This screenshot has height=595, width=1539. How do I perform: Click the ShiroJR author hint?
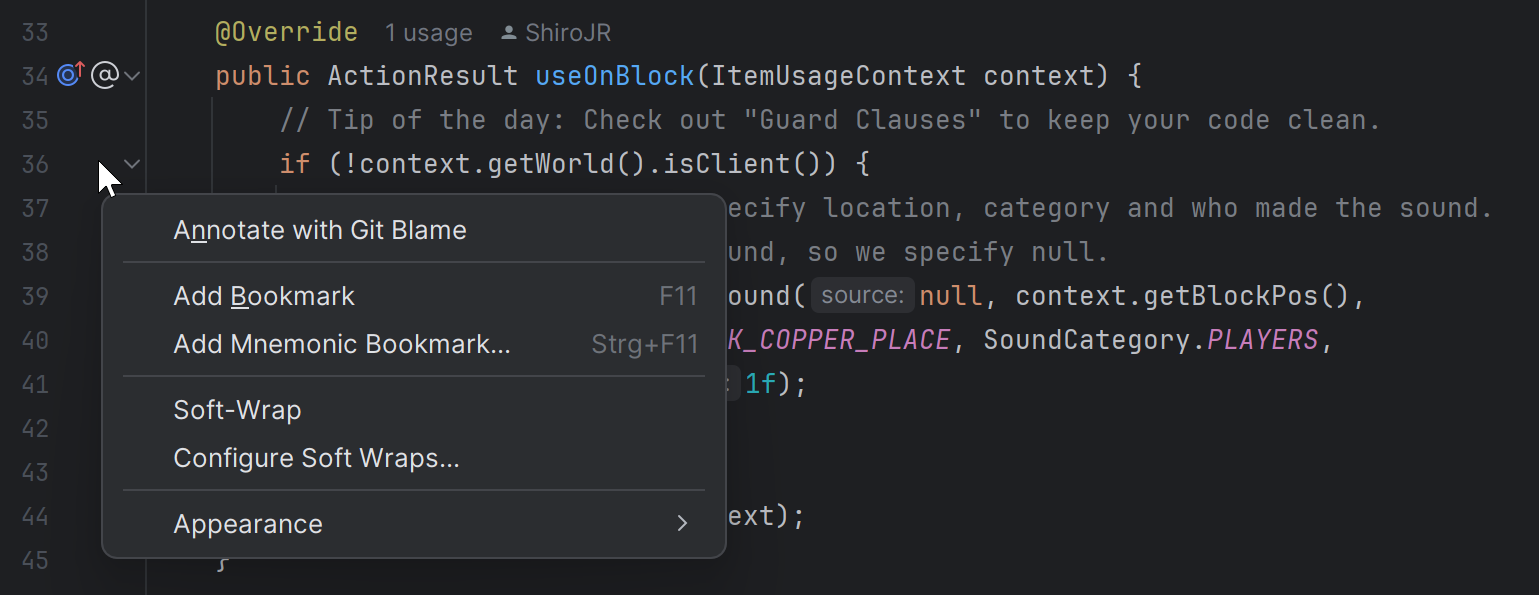(x=567, y=33)
